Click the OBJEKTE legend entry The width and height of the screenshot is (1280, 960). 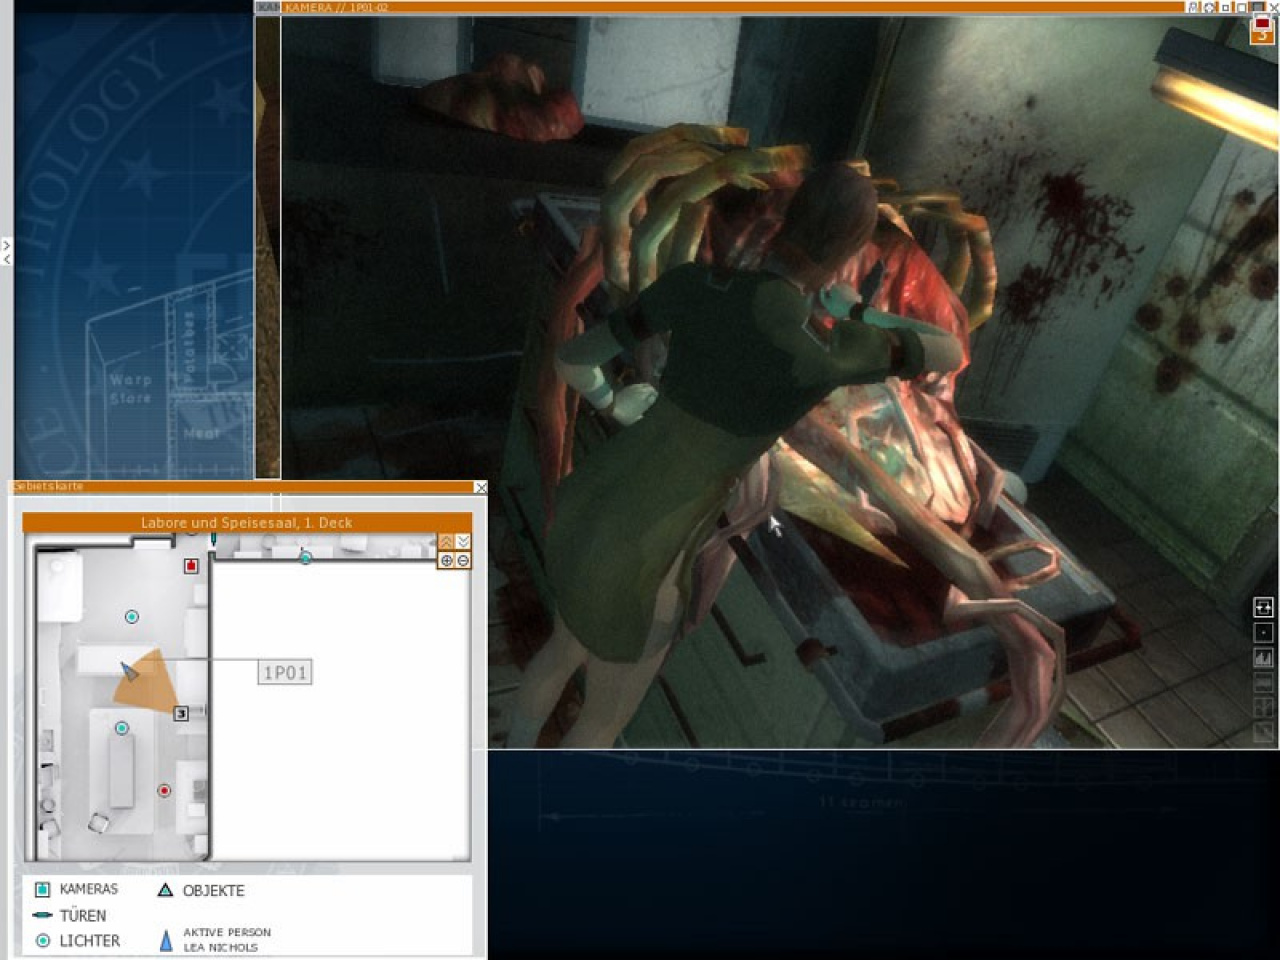[x=201, y=890]
